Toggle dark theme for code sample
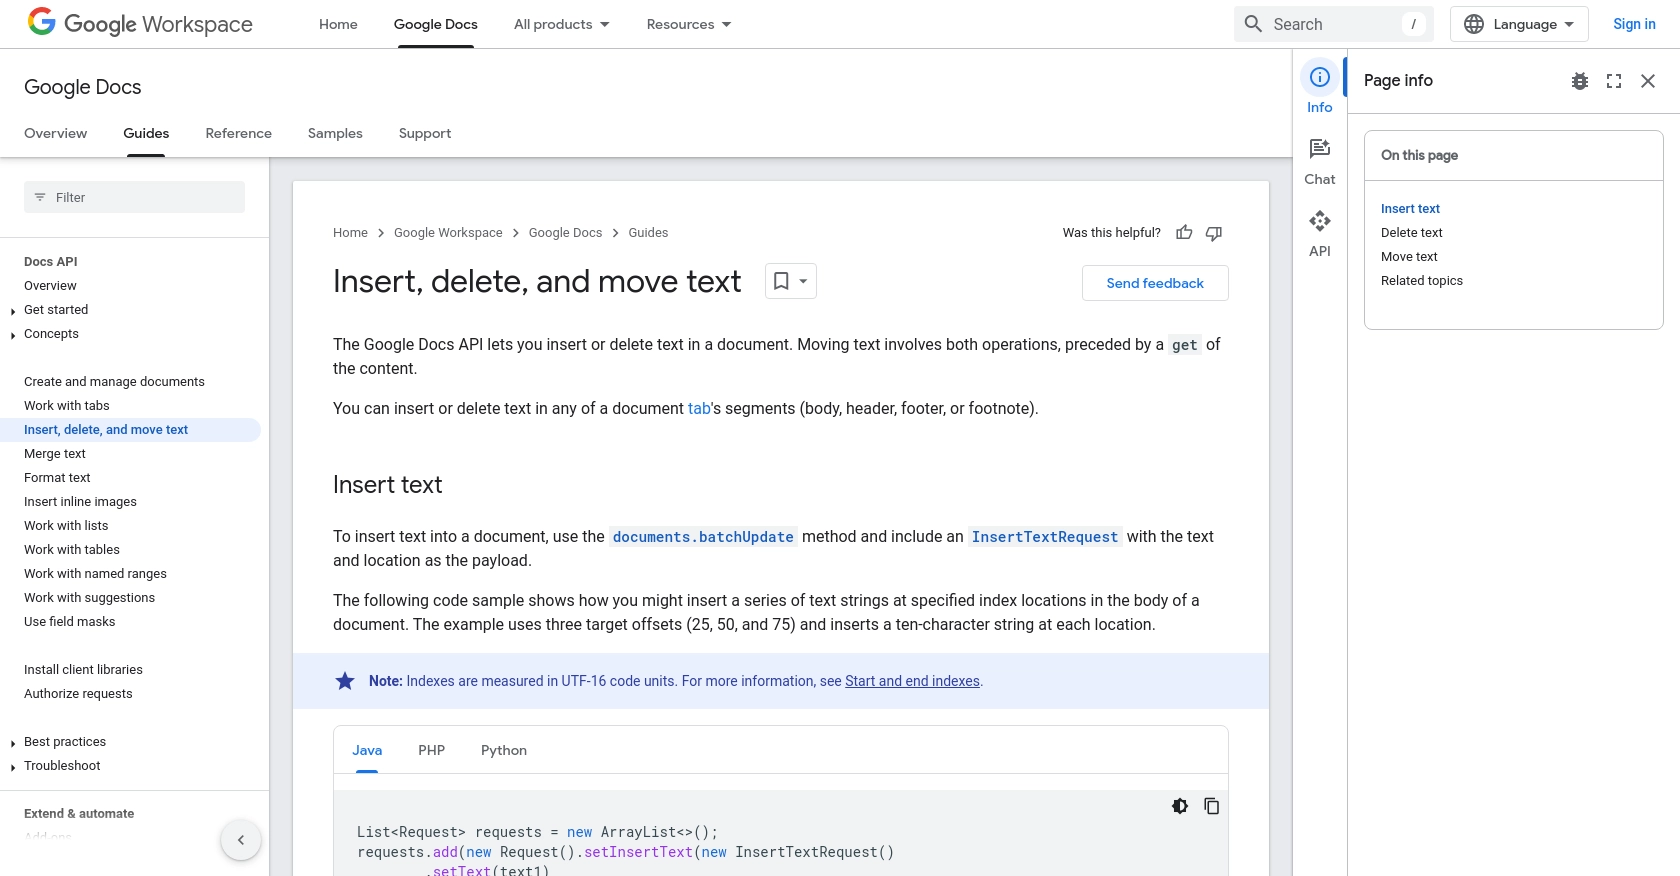This screenshot has height=876, width=1680. coord(1180,806)
